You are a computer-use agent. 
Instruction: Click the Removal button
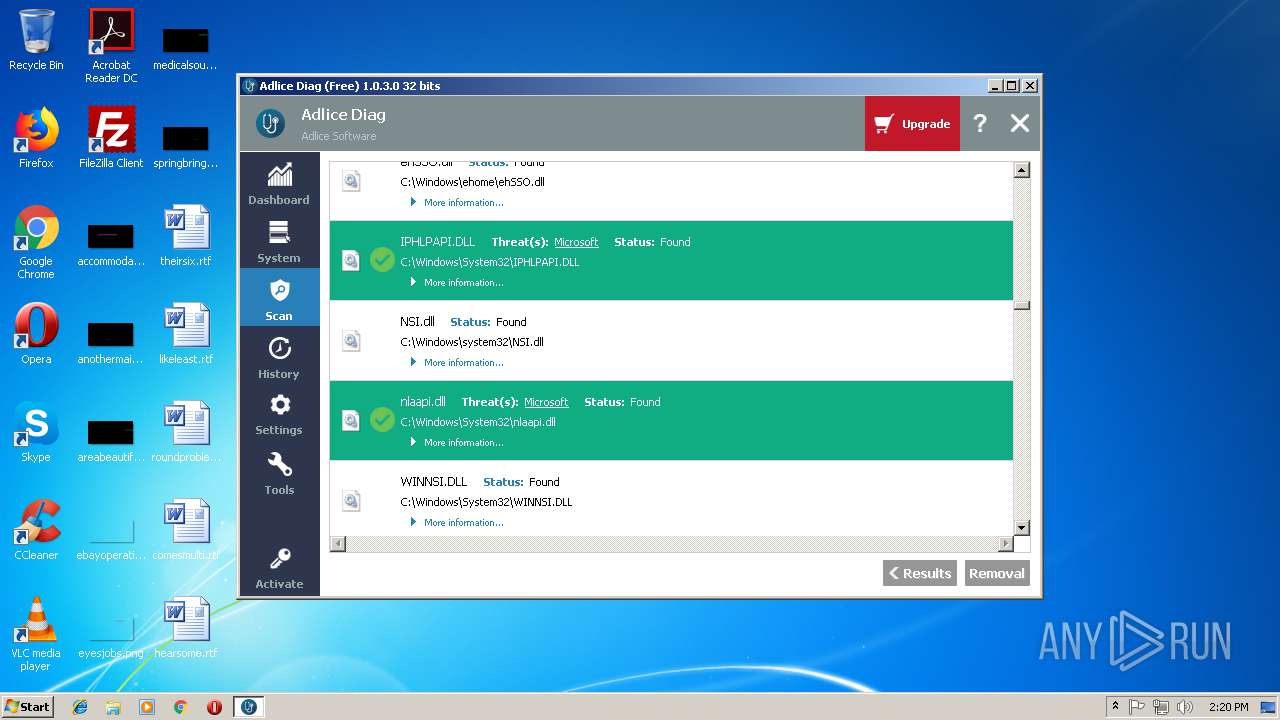(x=997, y=573)
